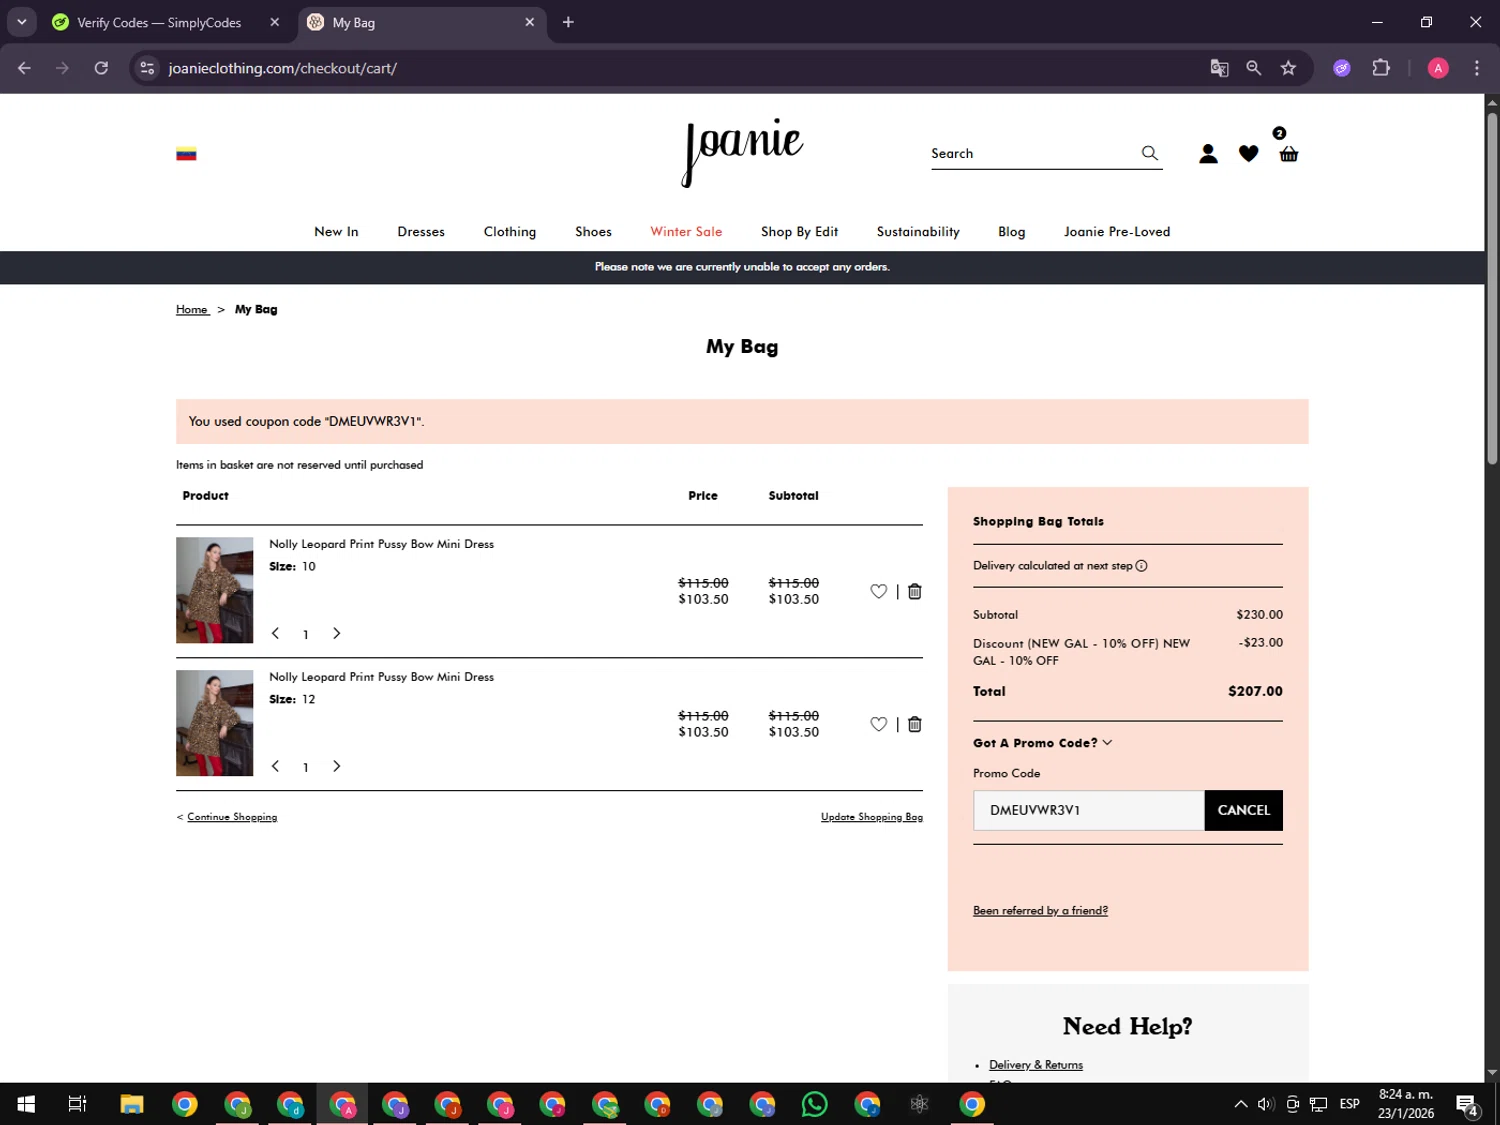Open Been referred by a friend link

tap(1040, 910)
